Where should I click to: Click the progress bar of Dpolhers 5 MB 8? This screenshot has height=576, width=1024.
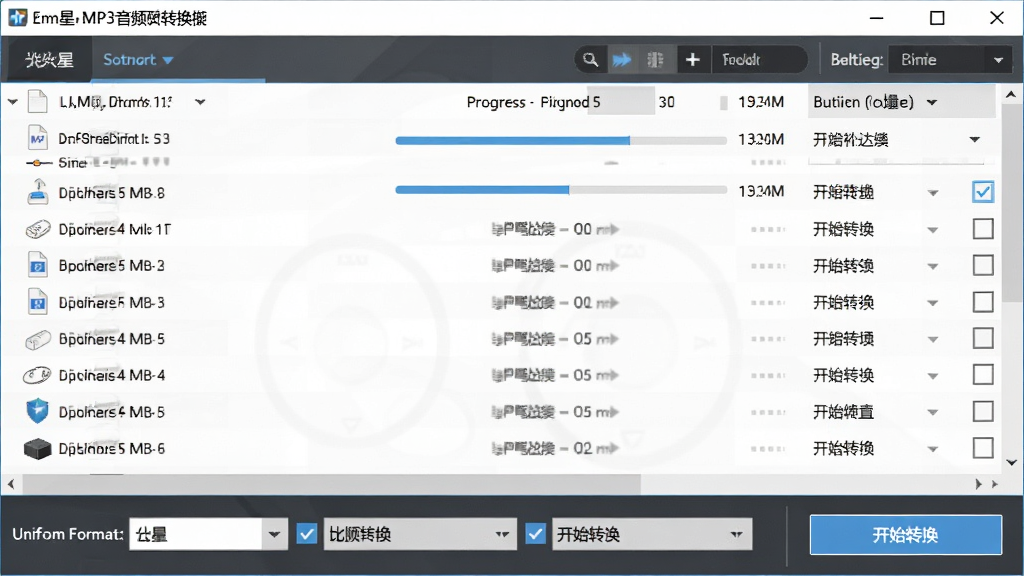point(561,190)
